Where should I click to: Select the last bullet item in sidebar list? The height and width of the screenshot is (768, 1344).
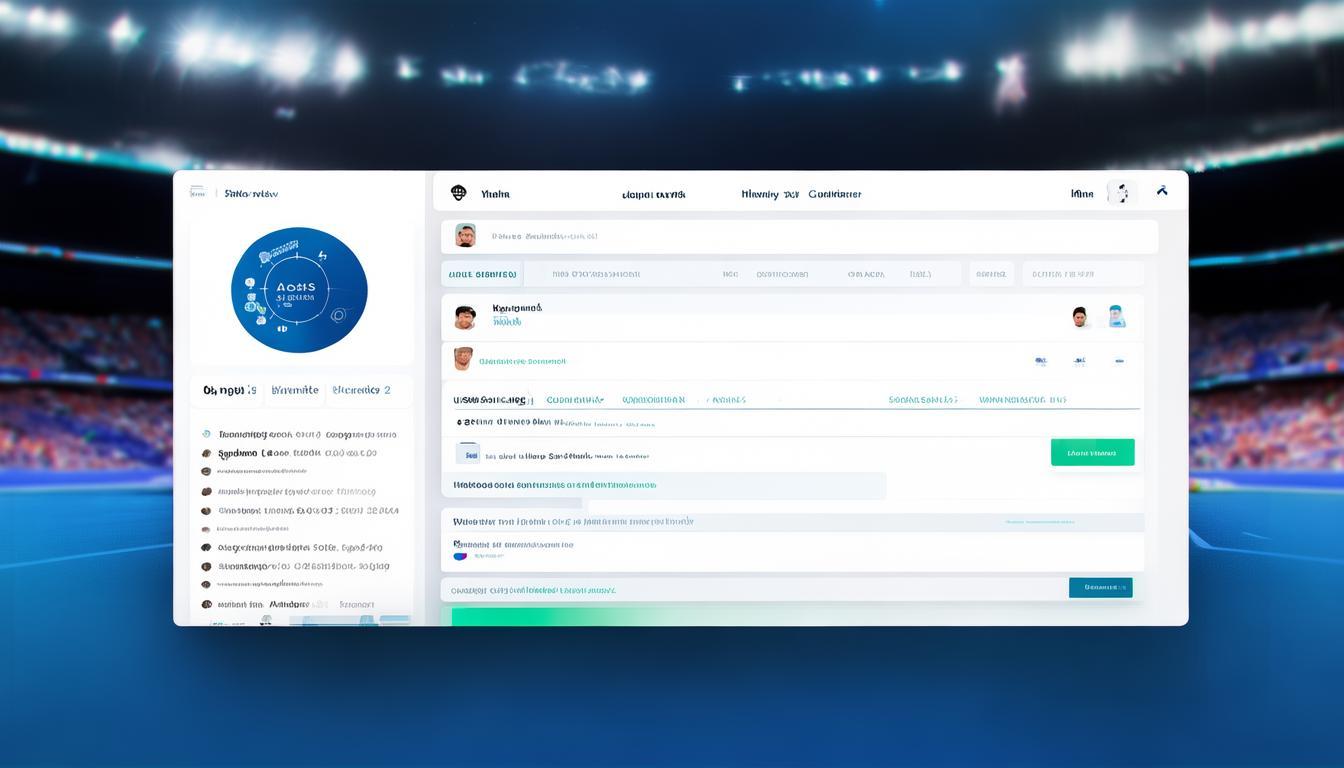tap(206, 604)
